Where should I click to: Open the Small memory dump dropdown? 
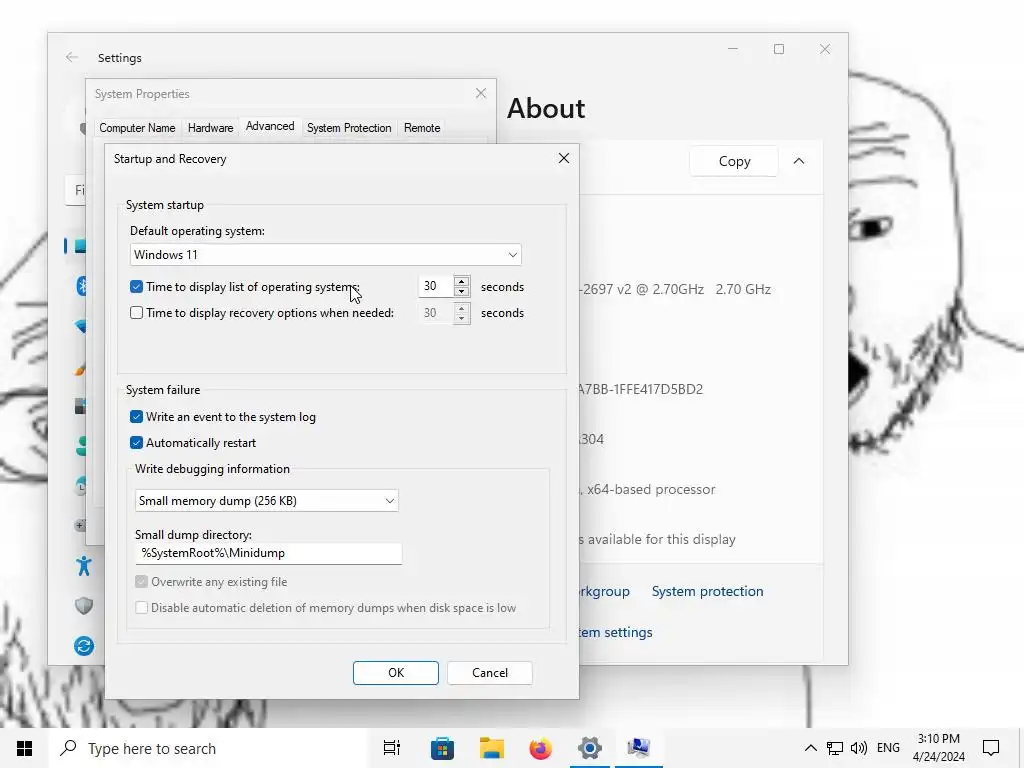point(266,501)
